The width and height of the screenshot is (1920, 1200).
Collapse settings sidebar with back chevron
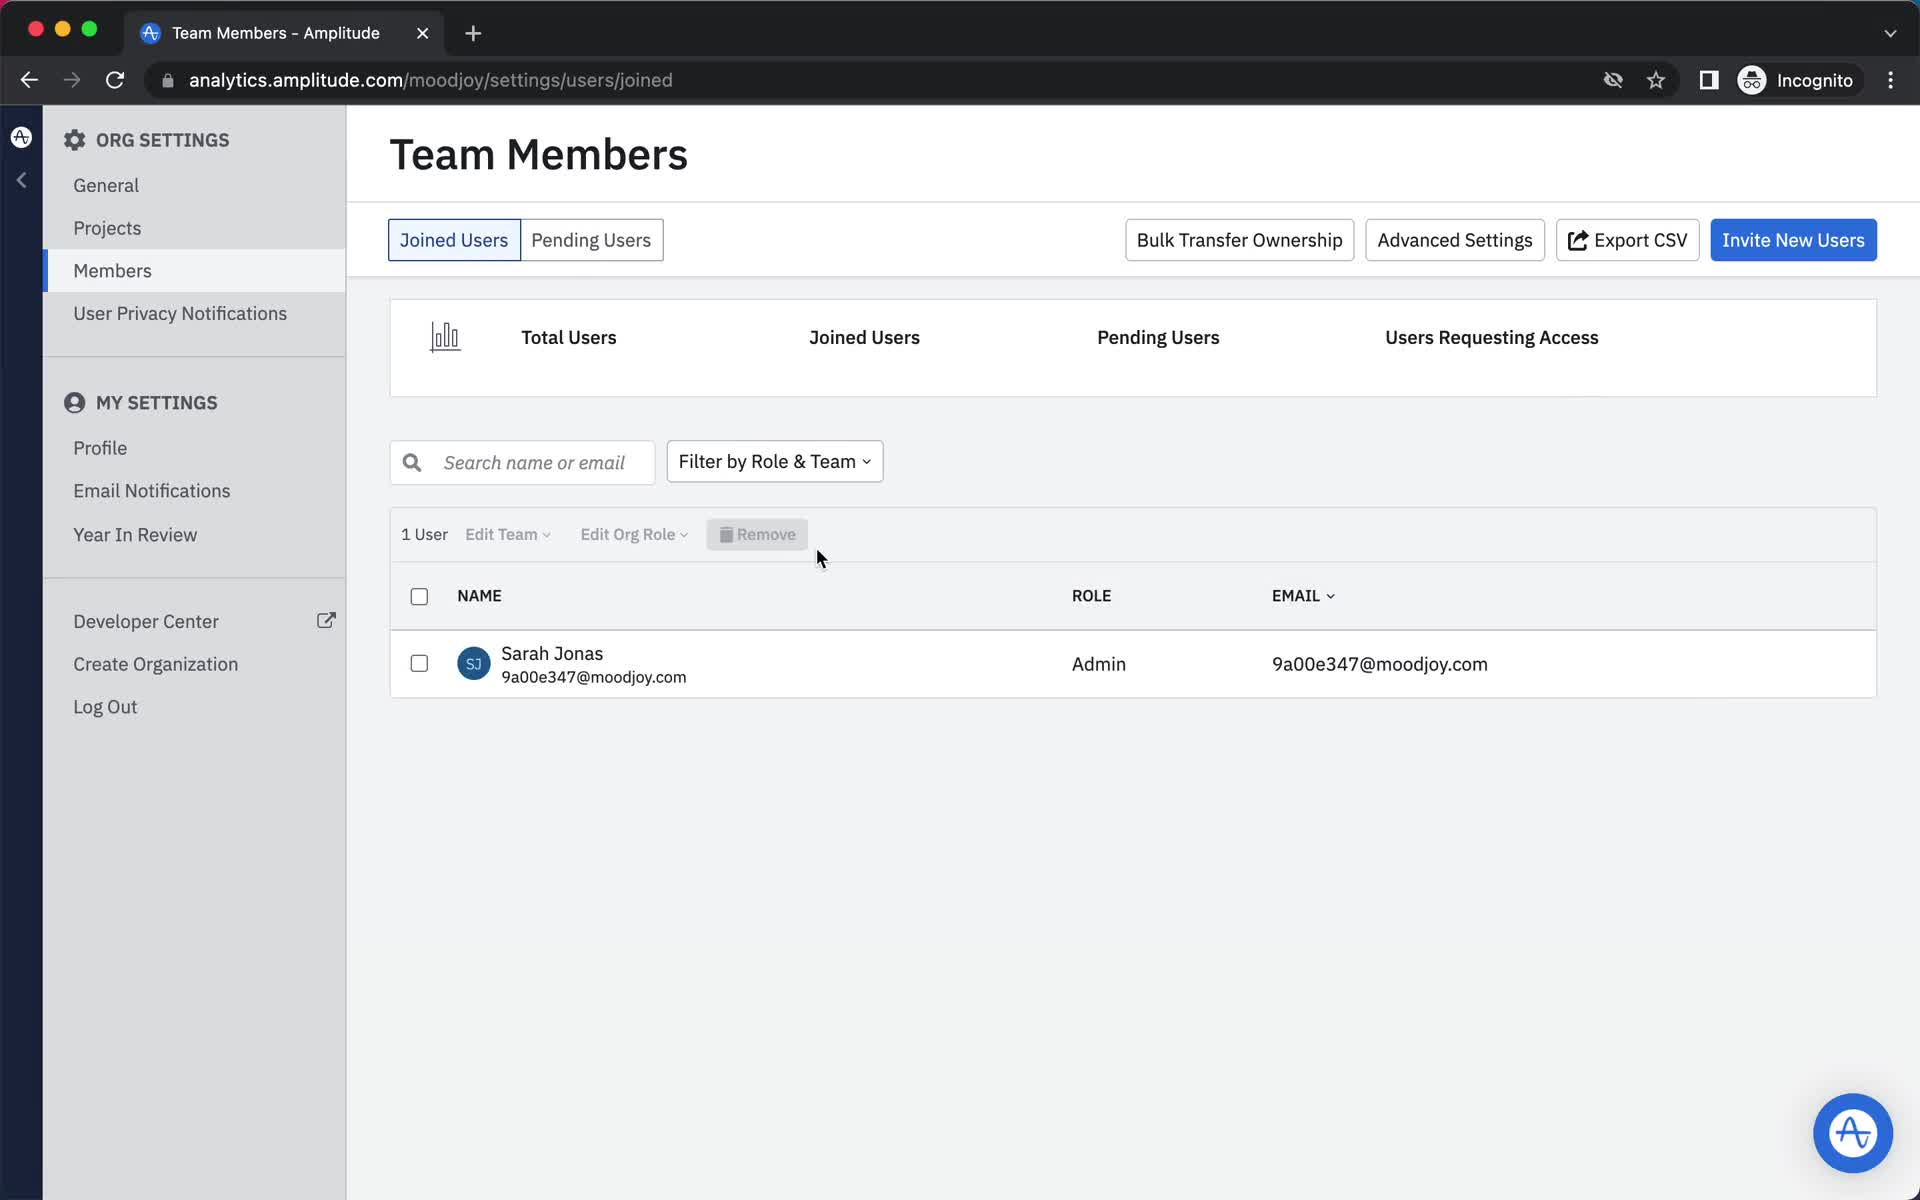coord(21,181)
